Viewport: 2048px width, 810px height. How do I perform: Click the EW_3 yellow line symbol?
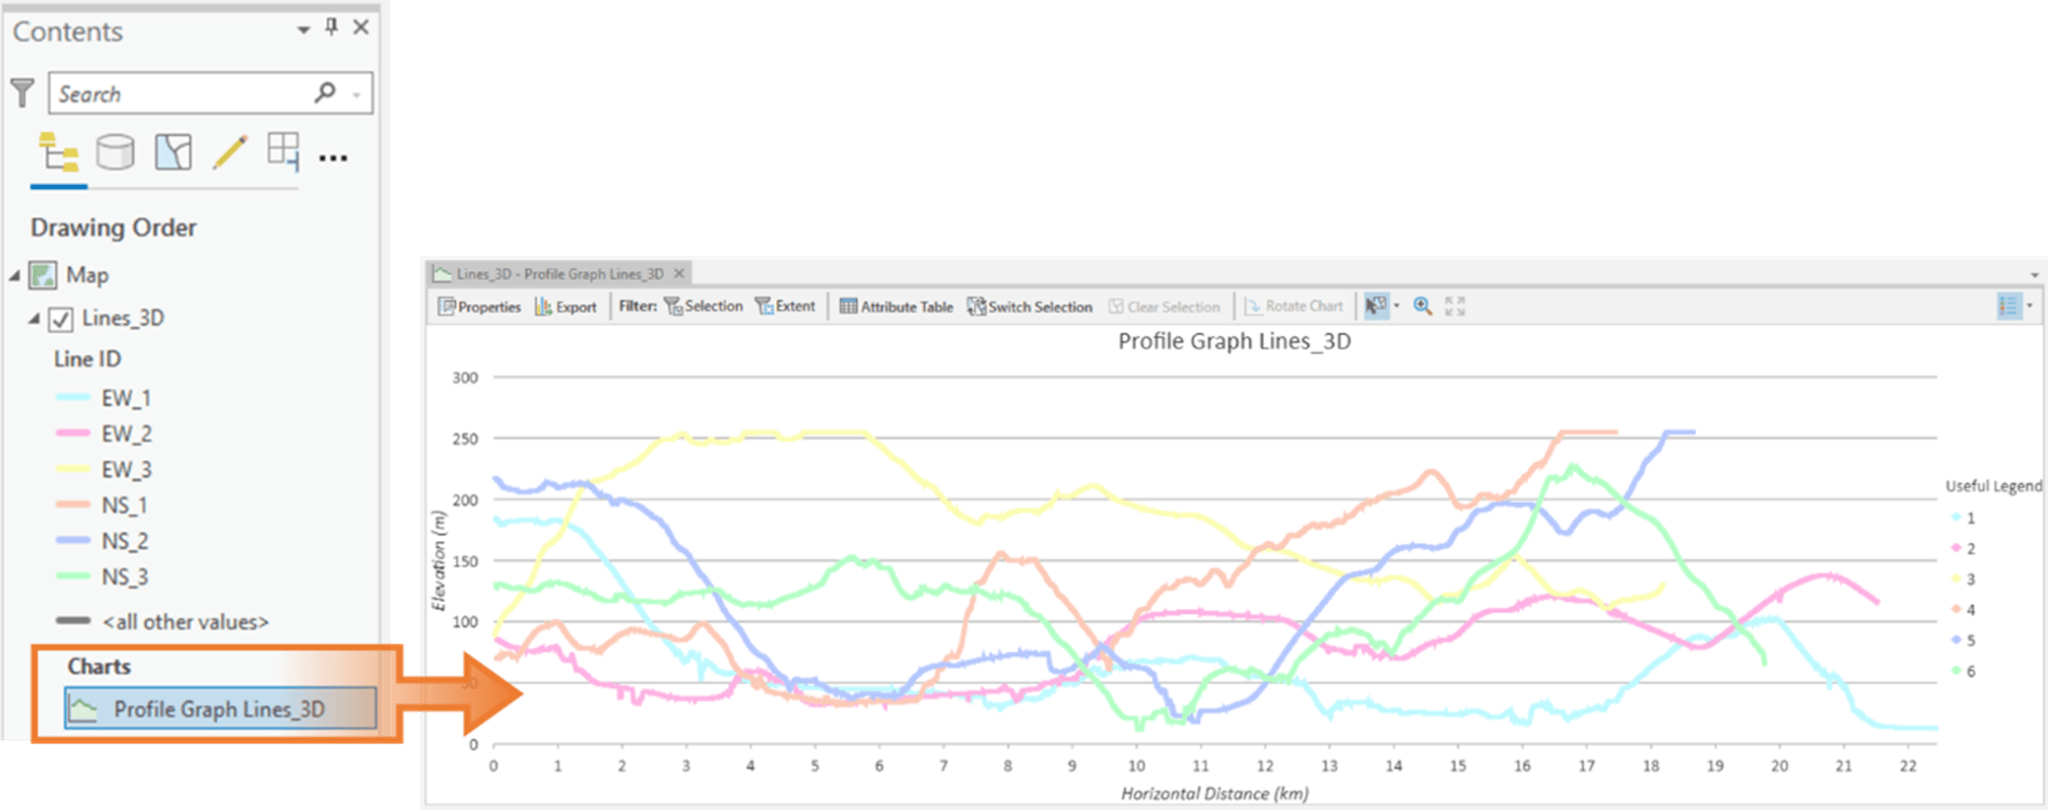pyautogui.click(x=73, y=469)
